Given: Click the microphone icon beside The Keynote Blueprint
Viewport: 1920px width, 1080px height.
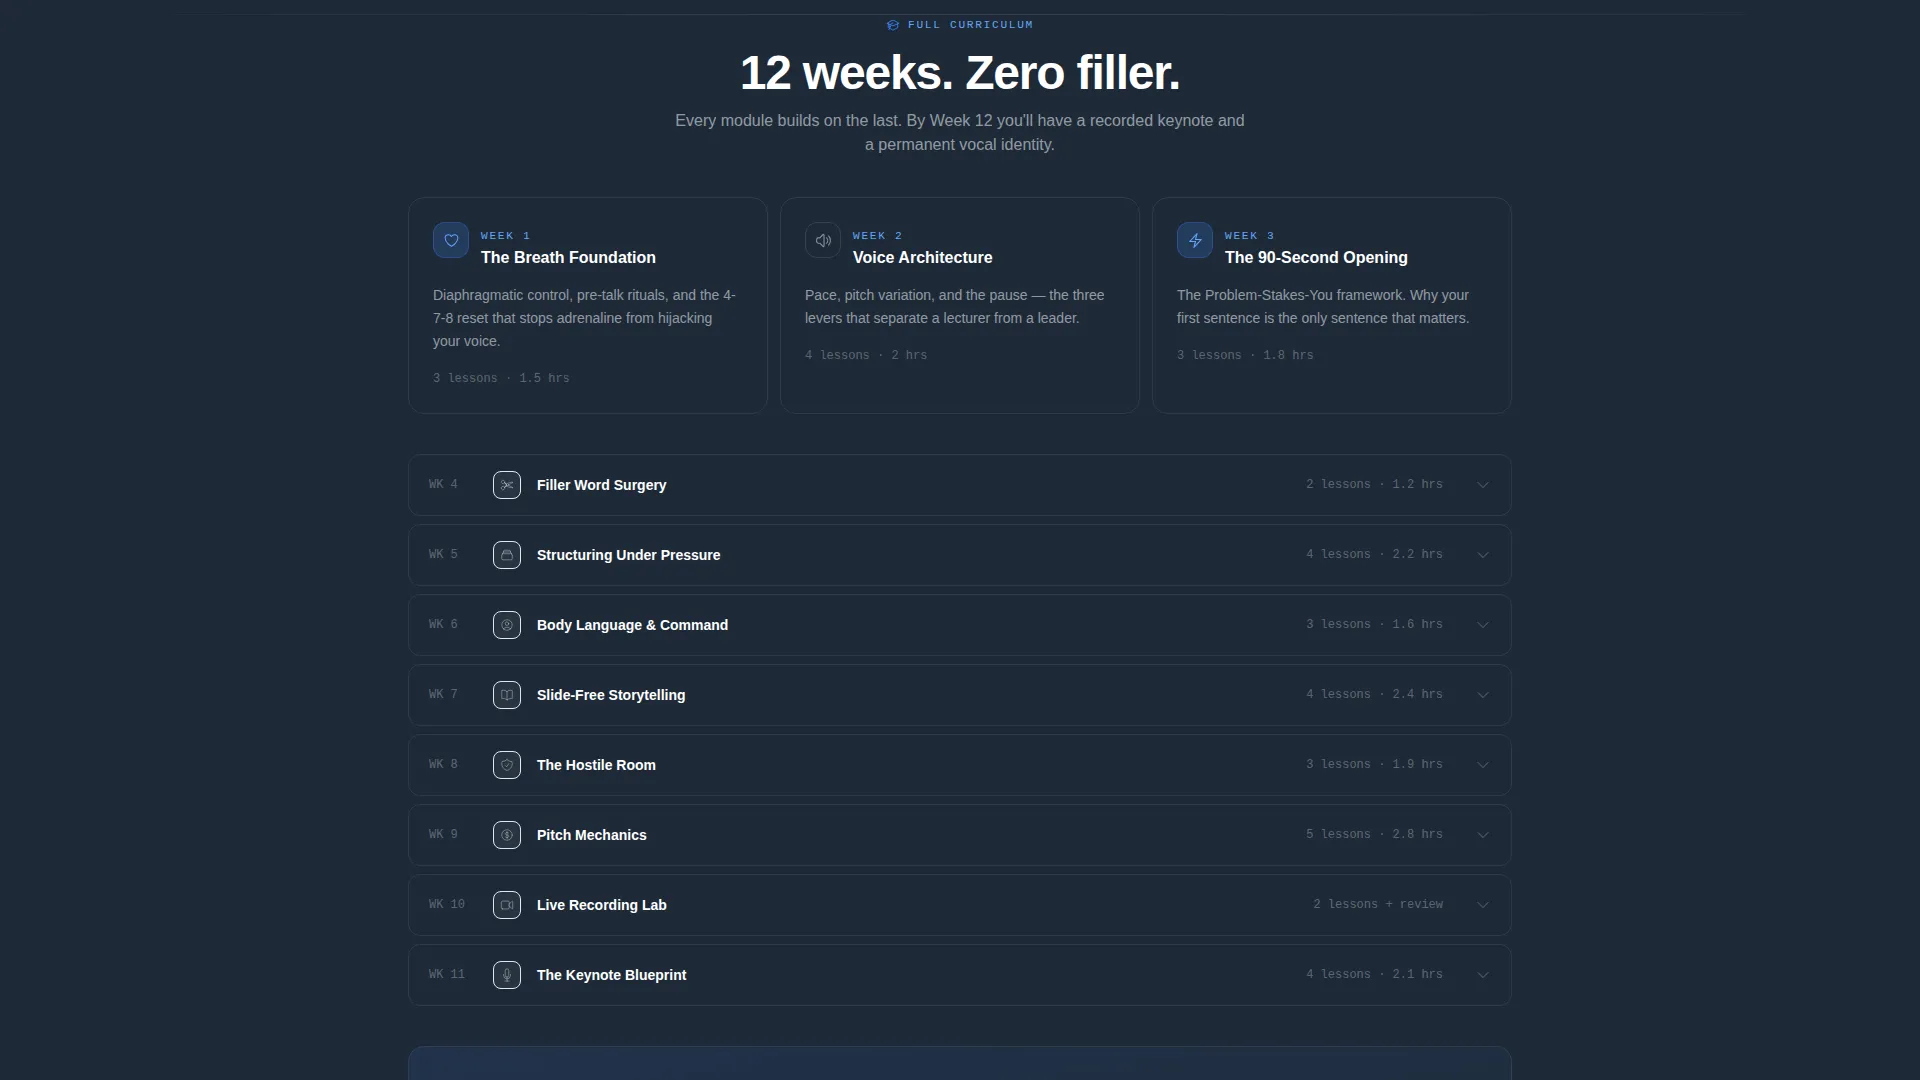Looking at the screenshot, I should tap(507, 975).
